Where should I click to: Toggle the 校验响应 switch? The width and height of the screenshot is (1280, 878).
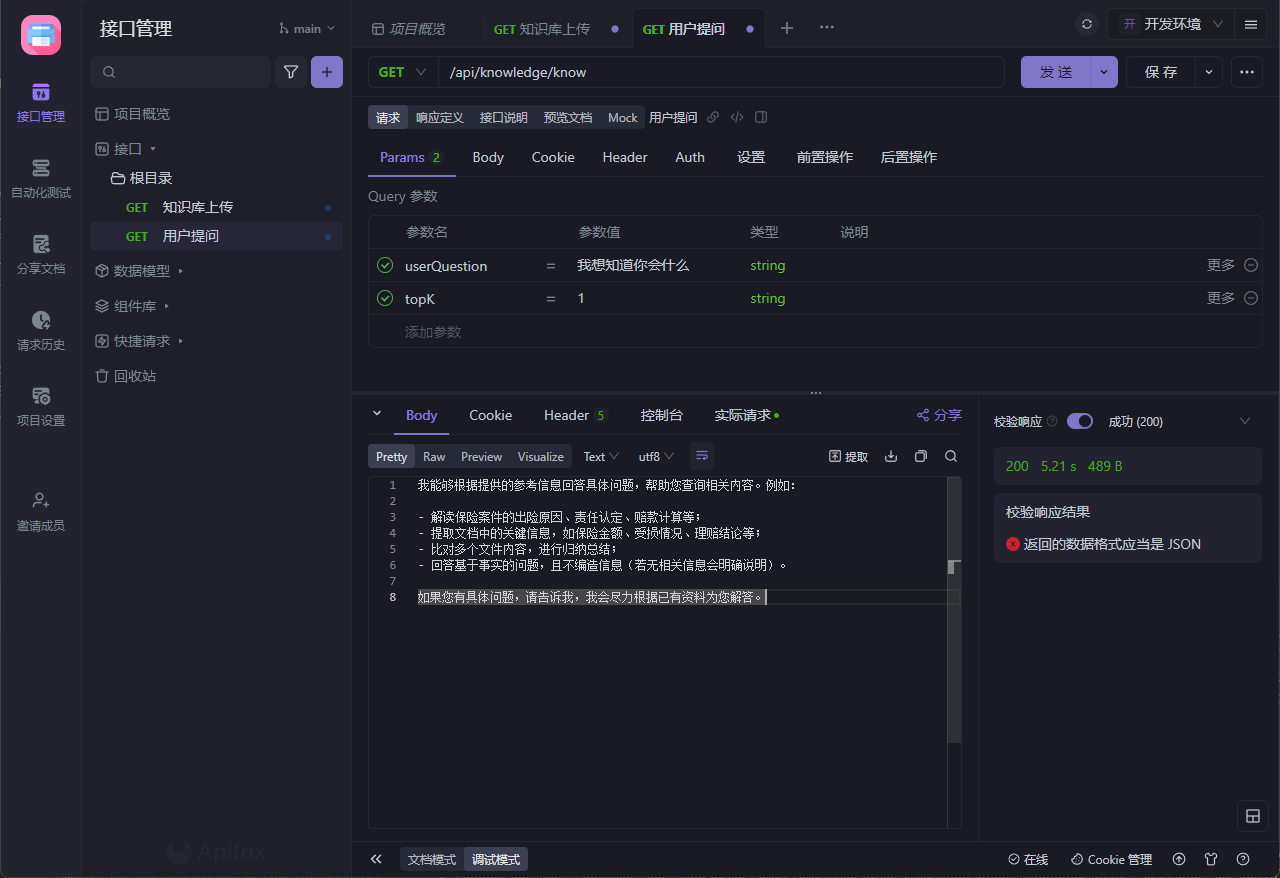[x=1080, y=422]
